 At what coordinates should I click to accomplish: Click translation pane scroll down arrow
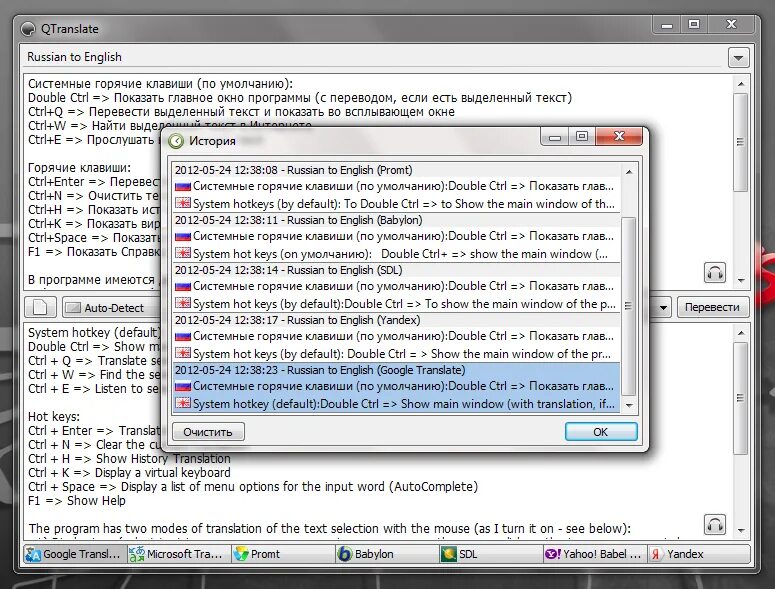click(740, 530)
